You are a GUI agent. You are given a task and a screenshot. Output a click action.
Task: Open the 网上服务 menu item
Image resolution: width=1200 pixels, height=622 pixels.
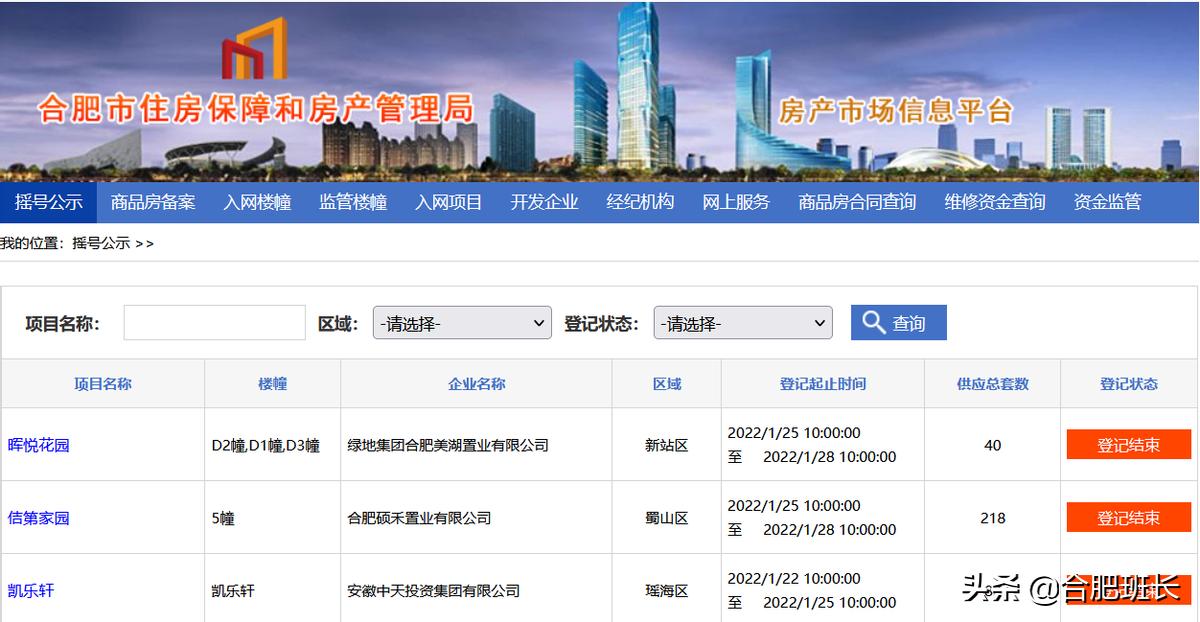pyautogui.click(x=738, y=201)
